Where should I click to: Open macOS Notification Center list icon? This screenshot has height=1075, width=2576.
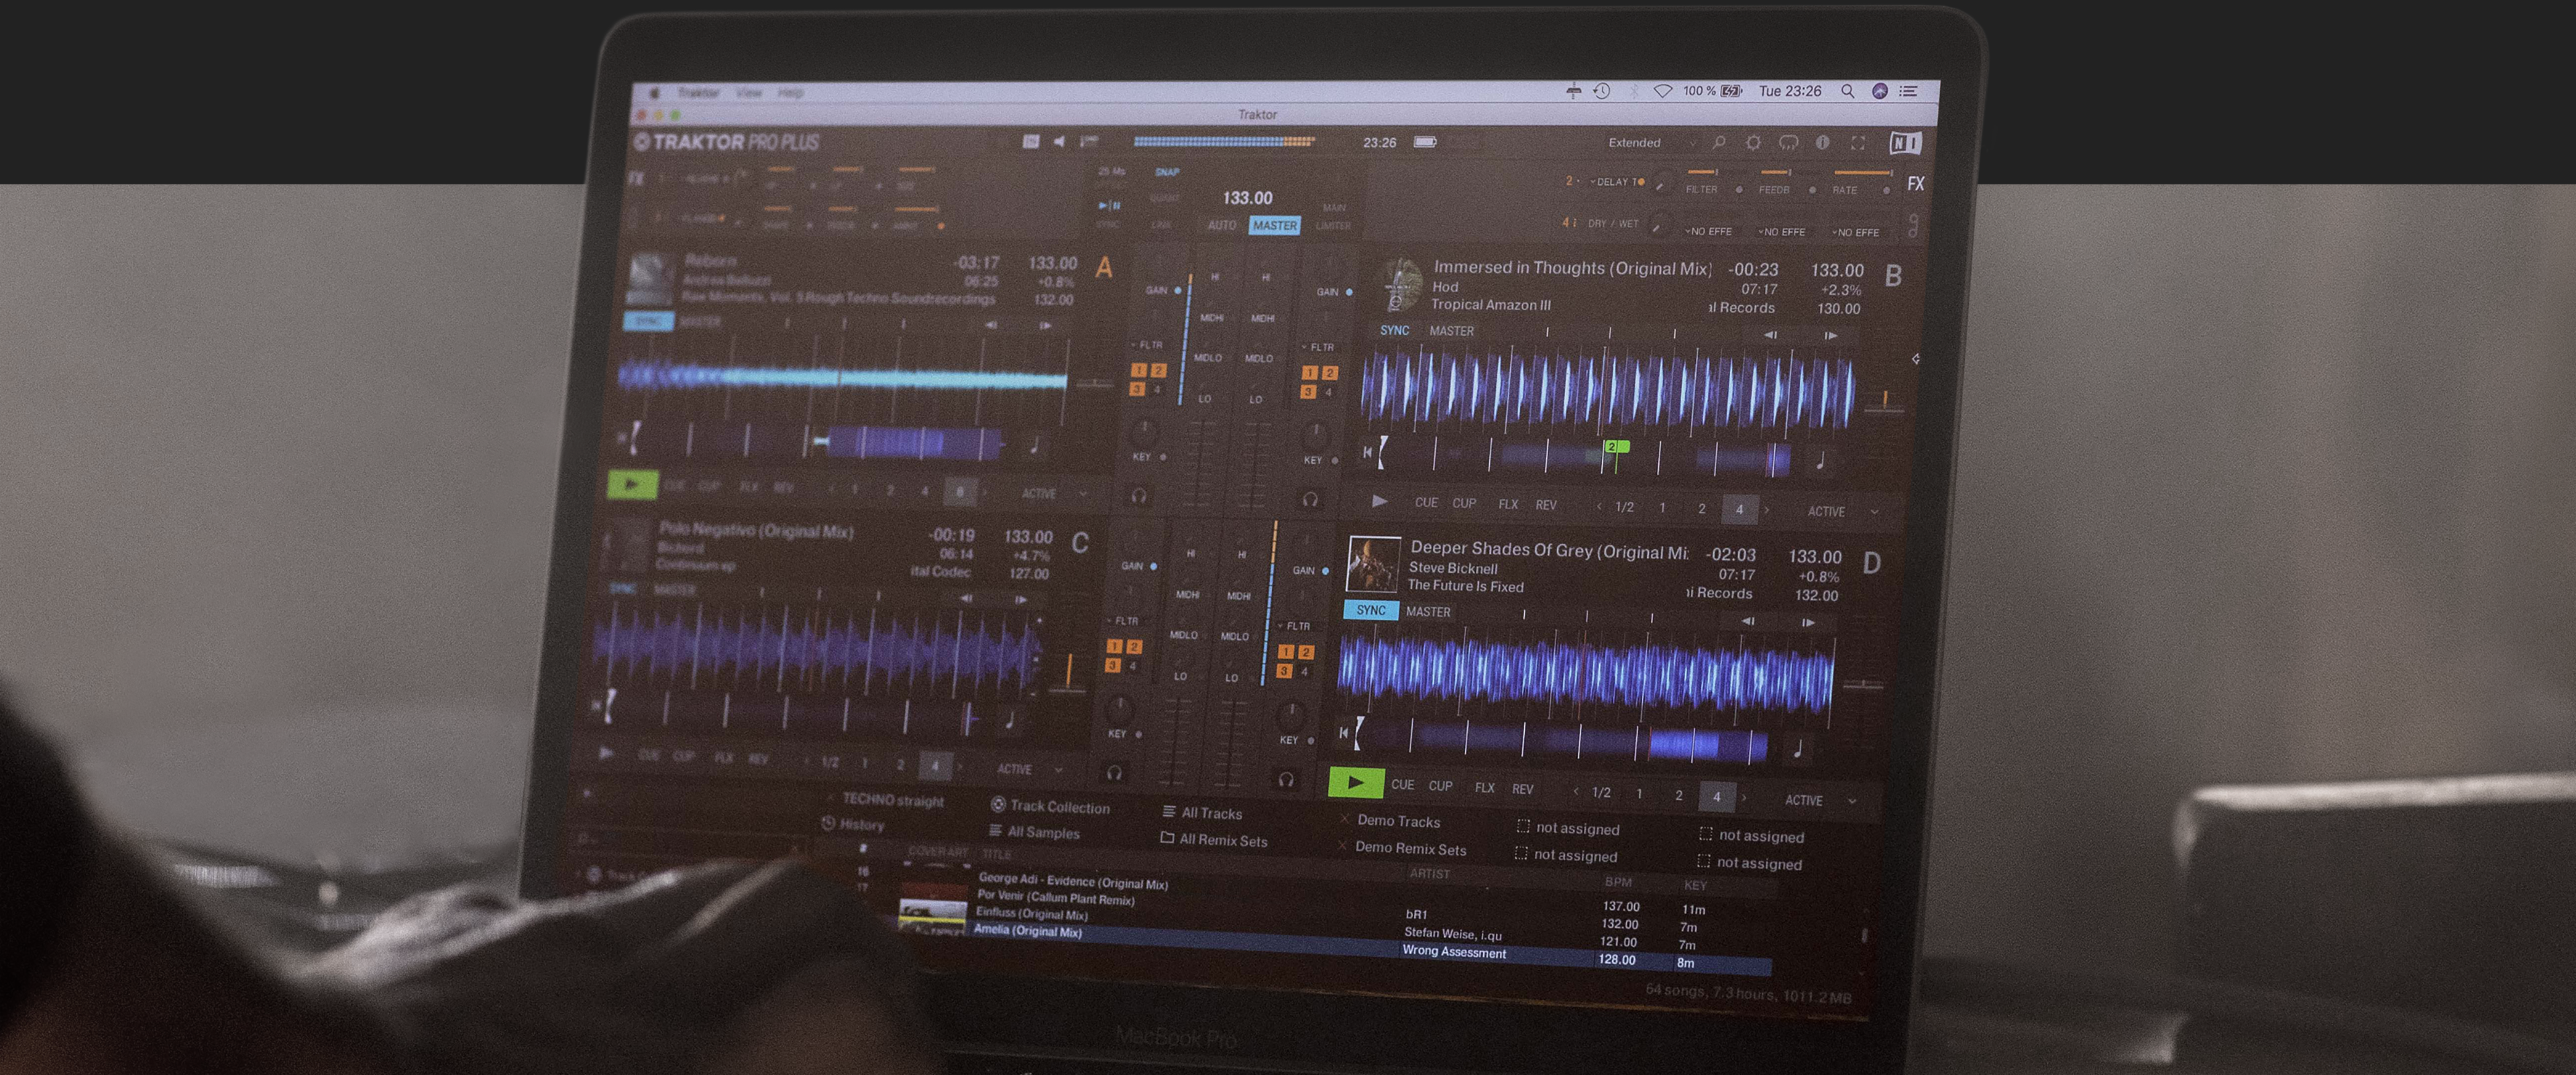[1908, 91]
